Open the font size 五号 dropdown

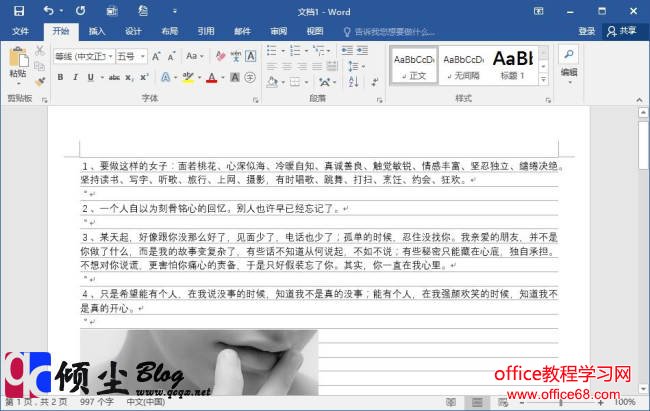point(143,56)
